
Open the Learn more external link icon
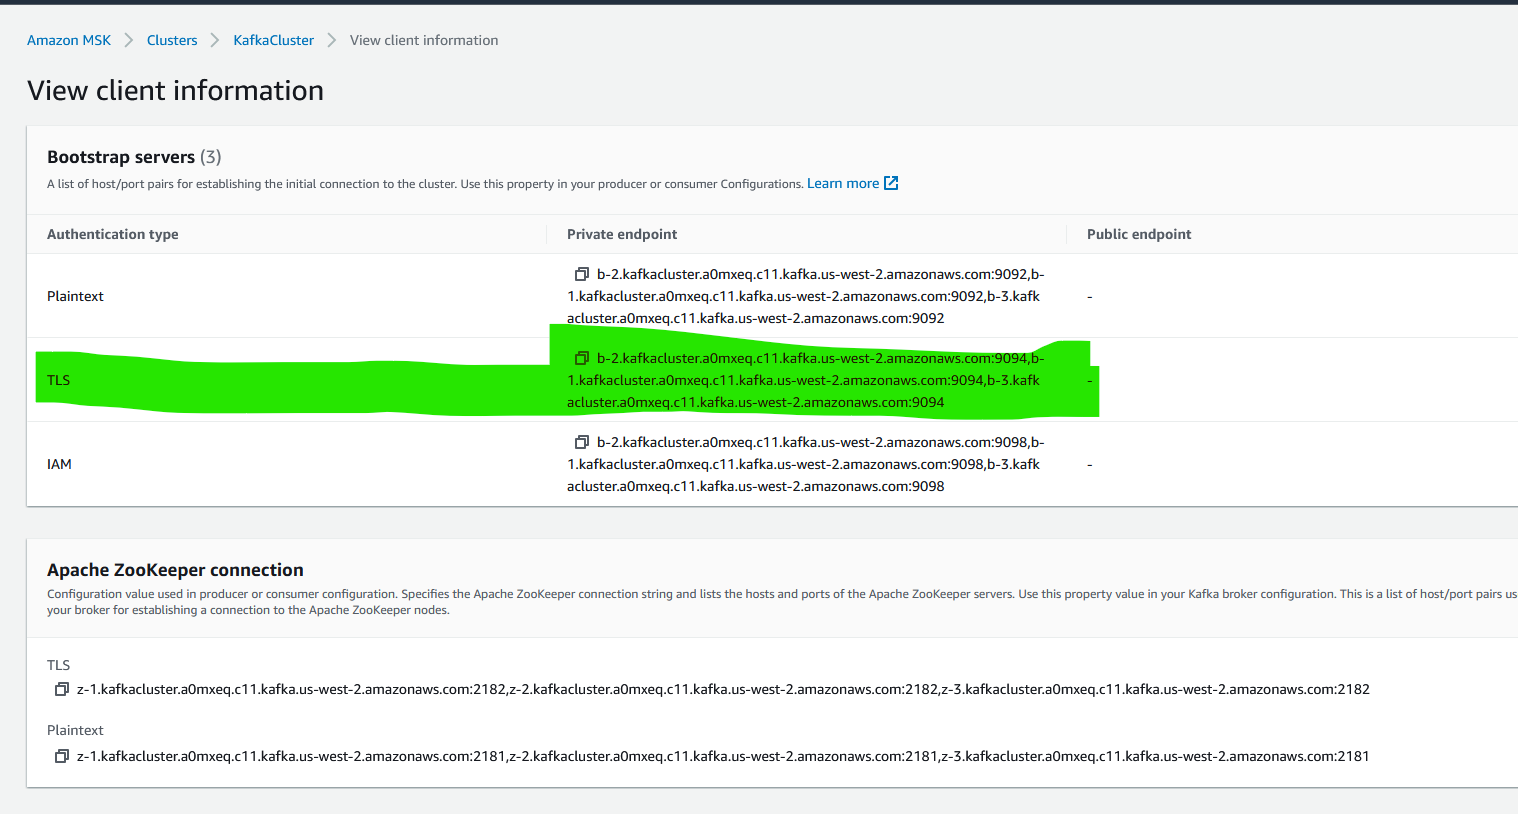[891, 183]
